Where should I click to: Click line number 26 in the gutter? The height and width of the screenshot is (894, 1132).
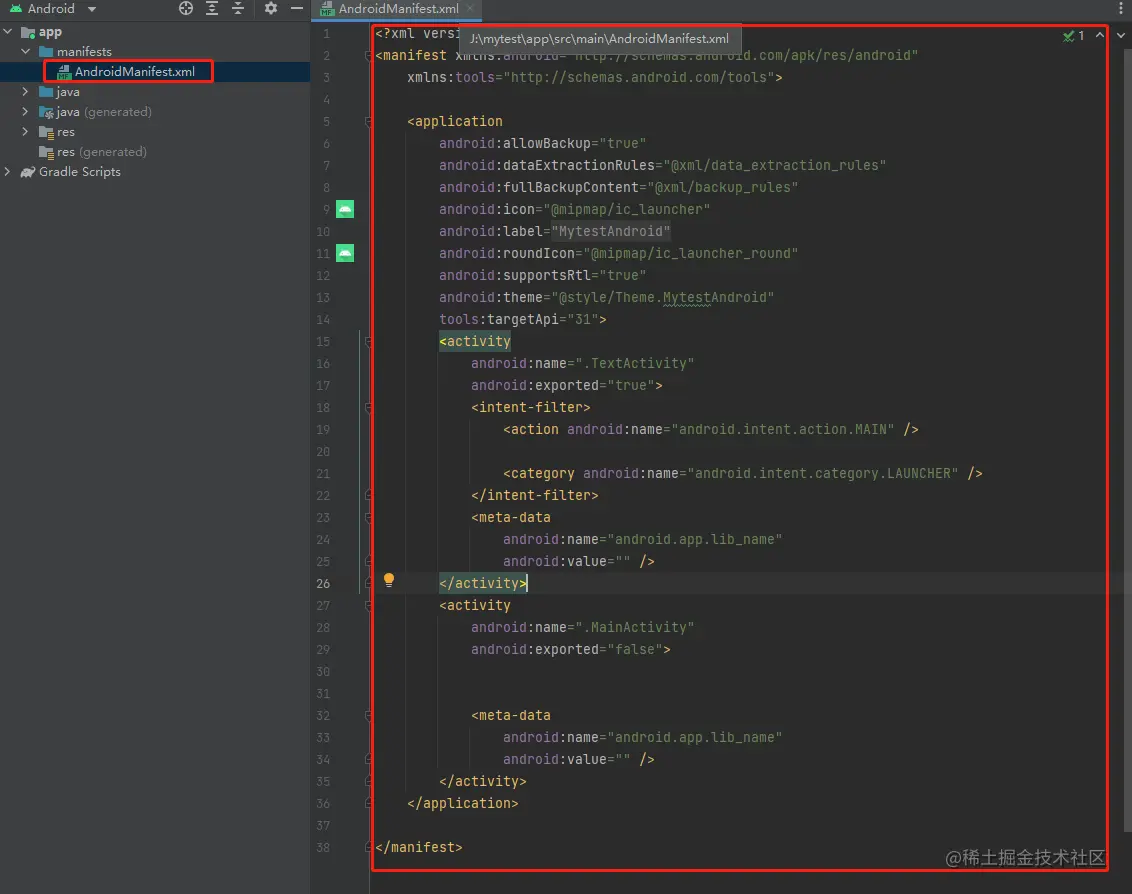coord(323,583)
